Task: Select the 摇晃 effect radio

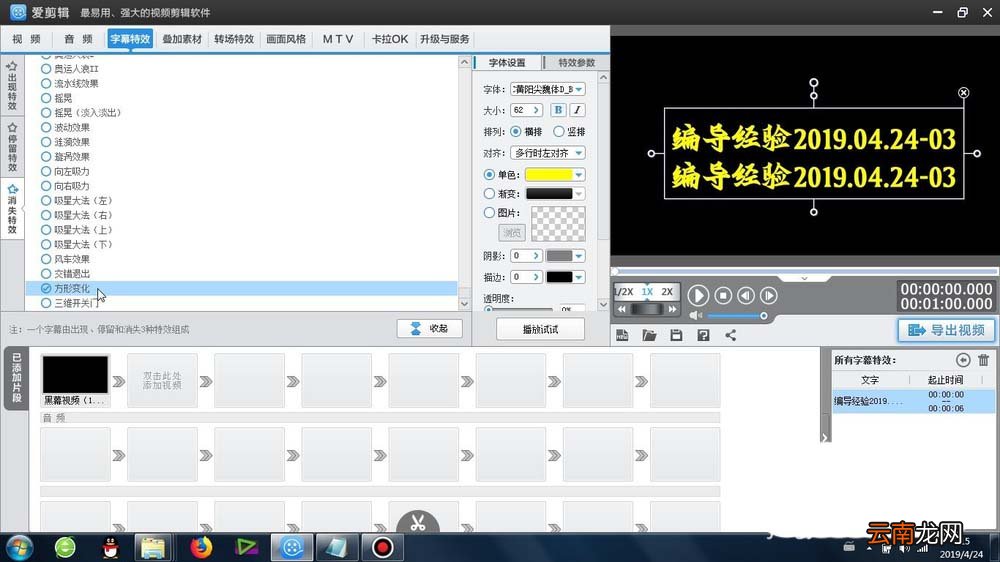Action: point(46,98)
